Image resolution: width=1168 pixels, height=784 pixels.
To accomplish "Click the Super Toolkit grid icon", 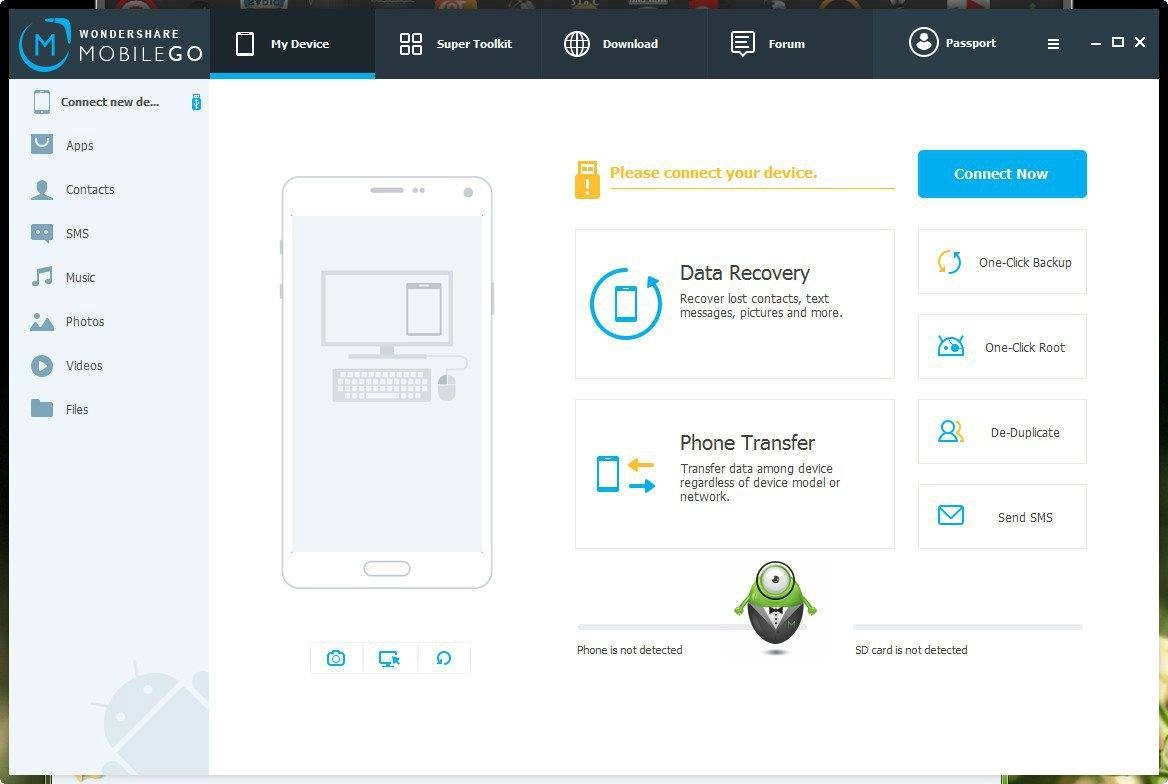I will [x=410, y=44].
